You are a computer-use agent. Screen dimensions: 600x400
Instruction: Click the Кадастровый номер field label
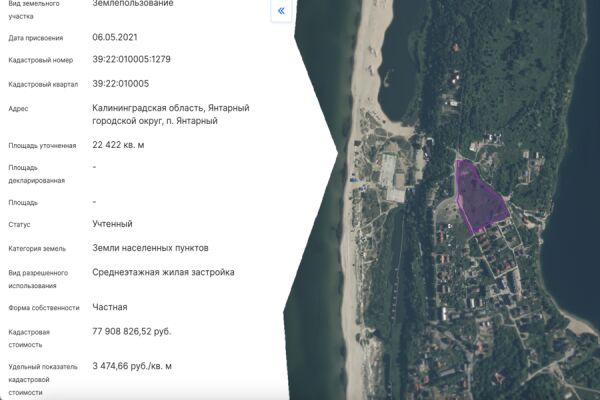point(40,60)
